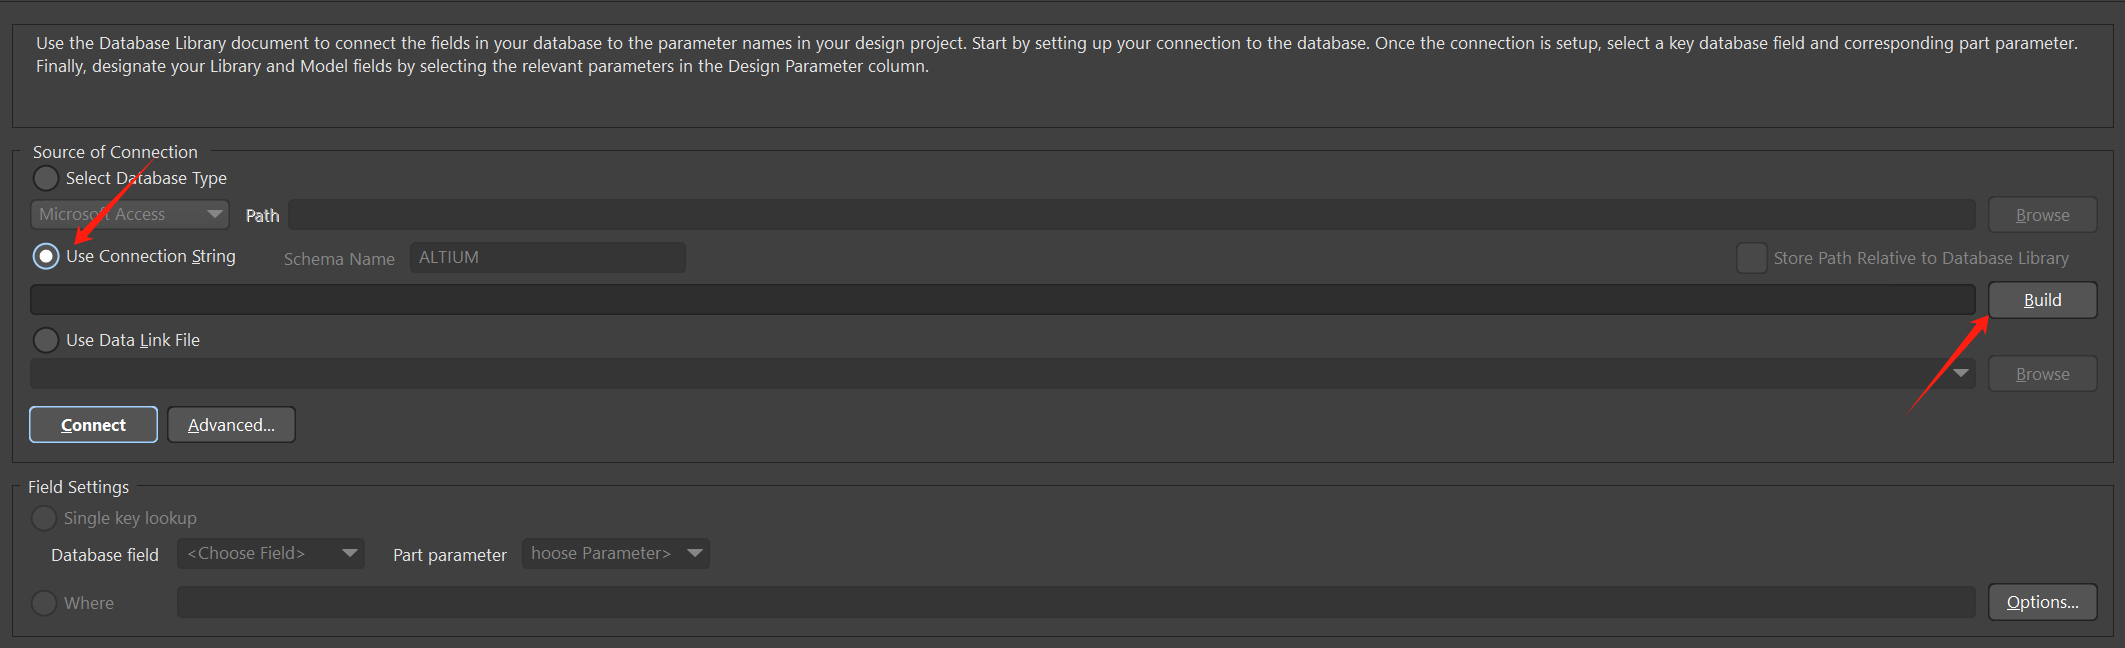The width and height of the screenshot is (2125, 648).
Task: Select the Single key lookup radio button
Action: tap(44, 518)
